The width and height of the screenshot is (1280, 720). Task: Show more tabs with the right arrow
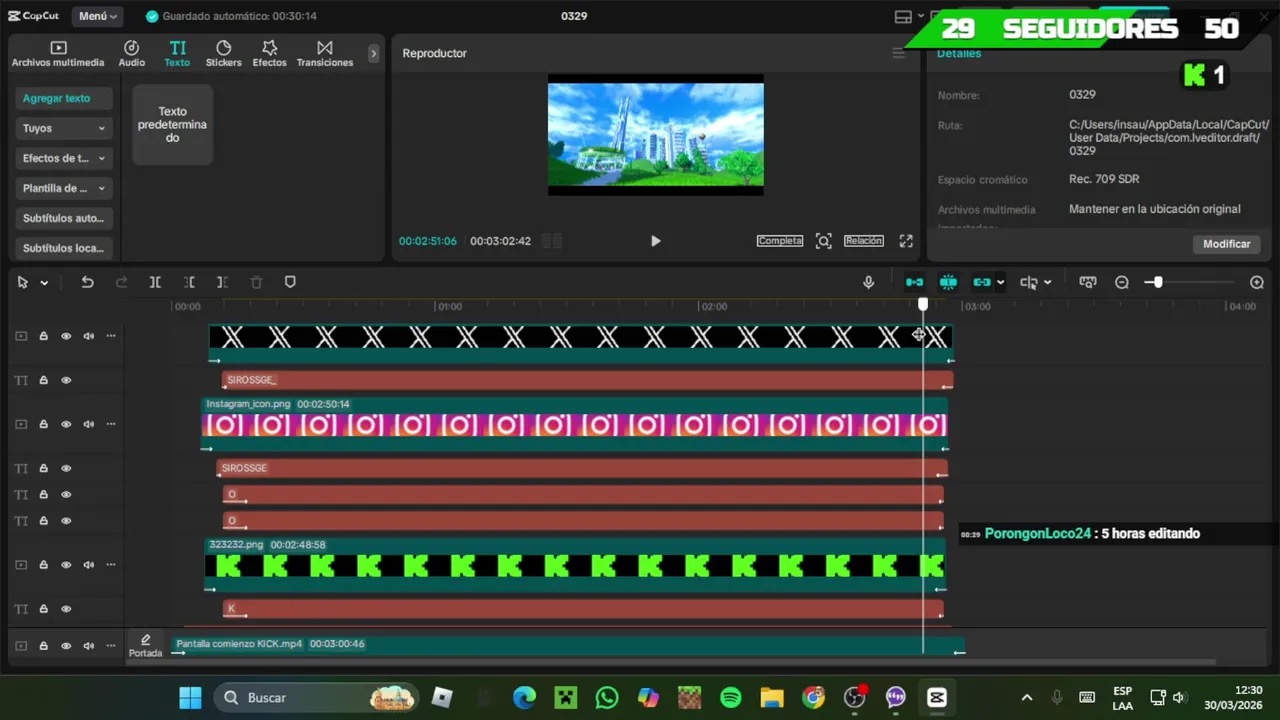pos(374,54)
